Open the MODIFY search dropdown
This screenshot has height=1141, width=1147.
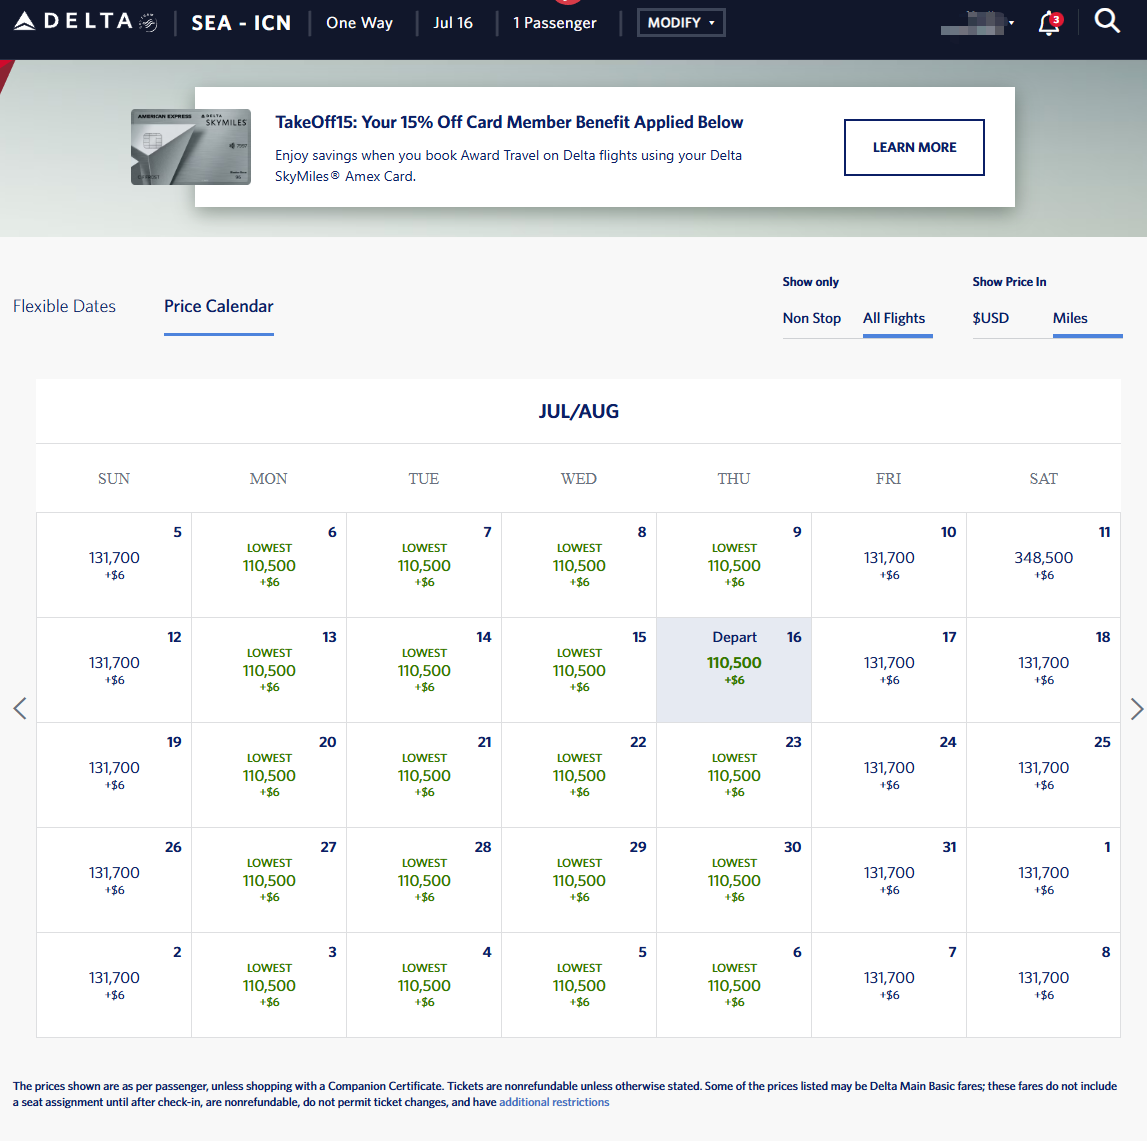[x=681, y=22]
